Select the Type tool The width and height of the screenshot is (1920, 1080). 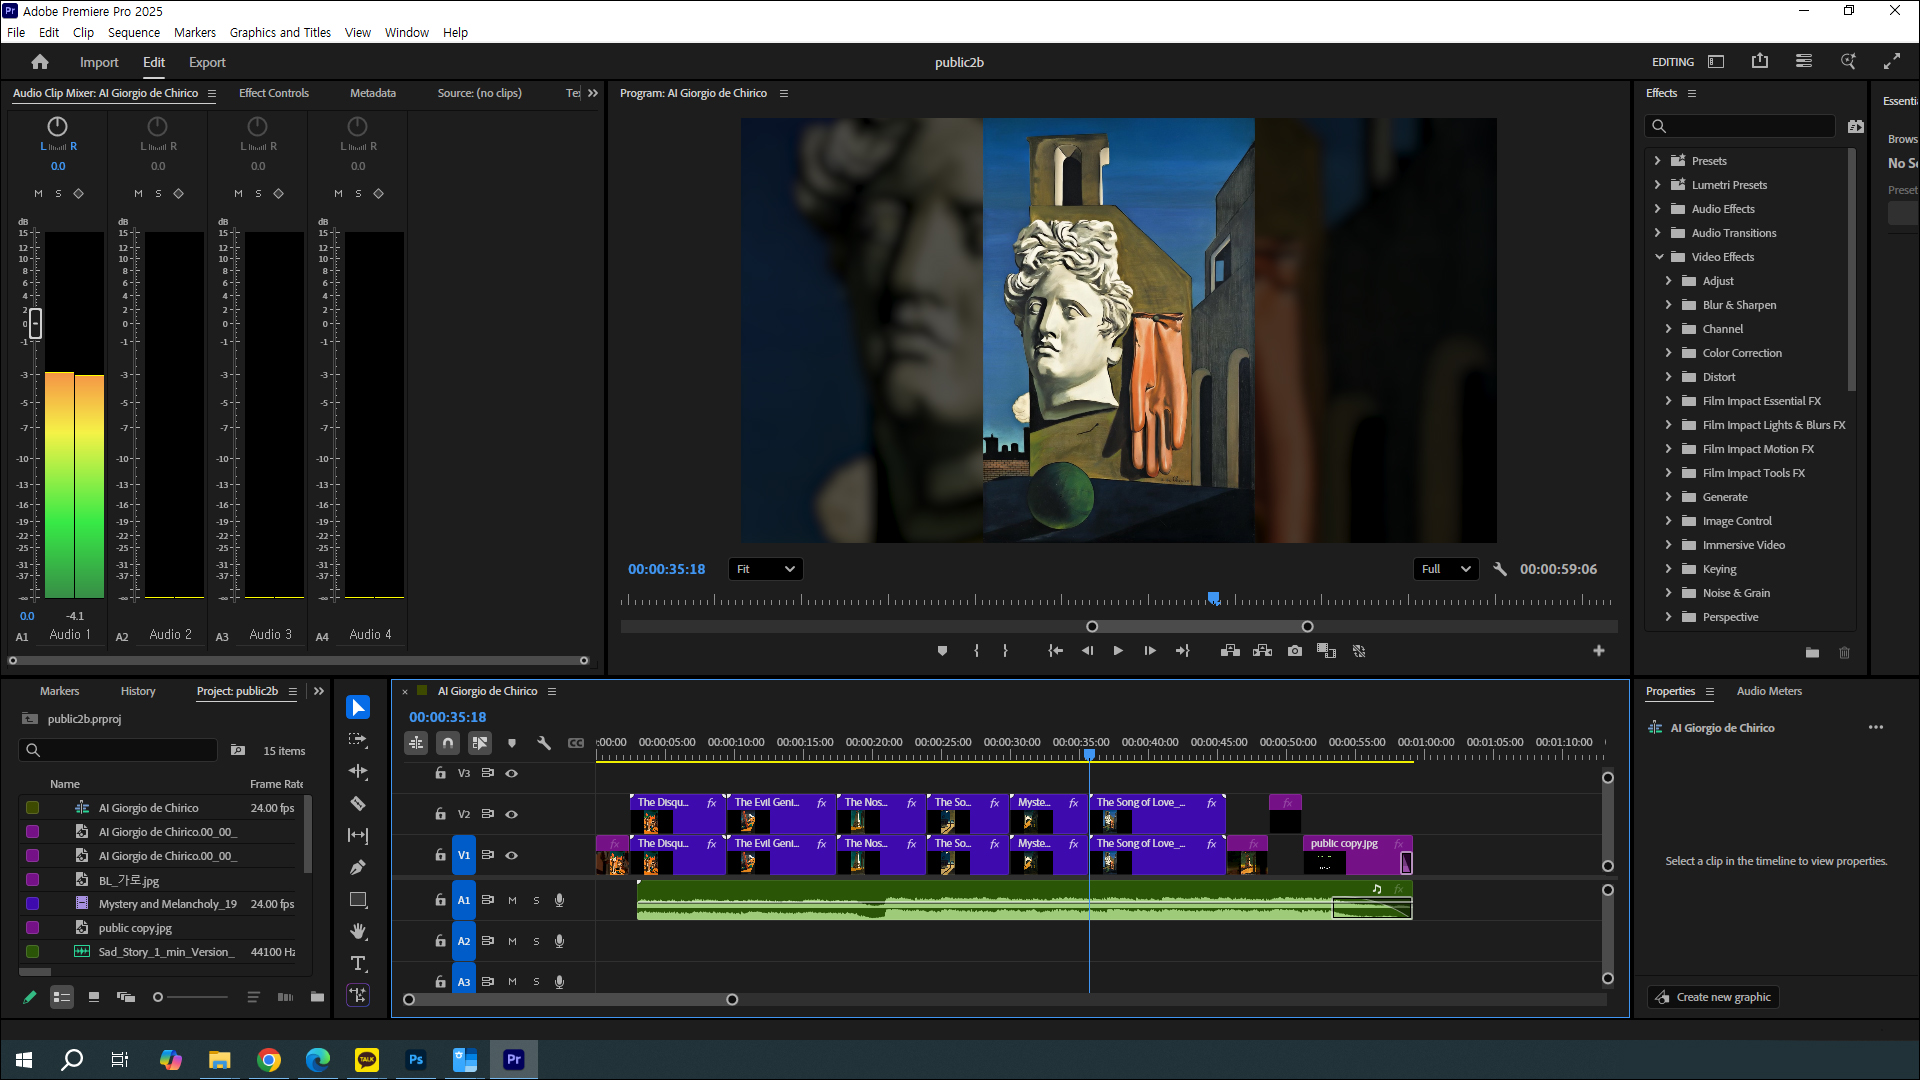click(358, 964)
